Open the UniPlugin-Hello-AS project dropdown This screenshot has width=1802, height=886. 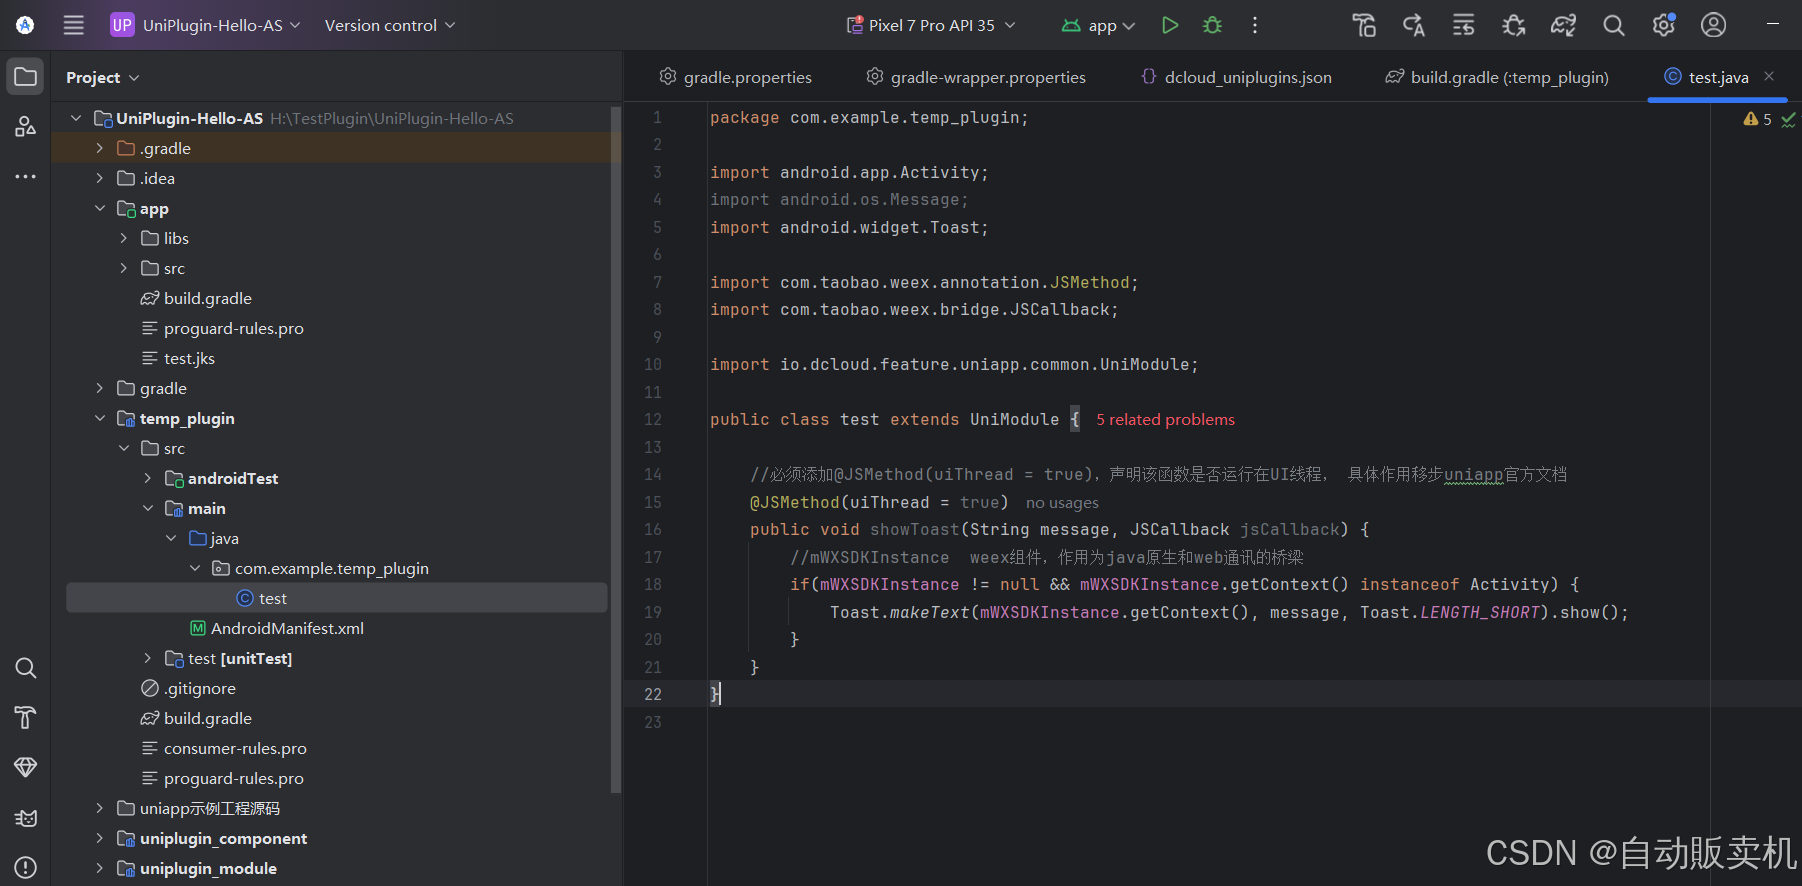coord(205,25)
